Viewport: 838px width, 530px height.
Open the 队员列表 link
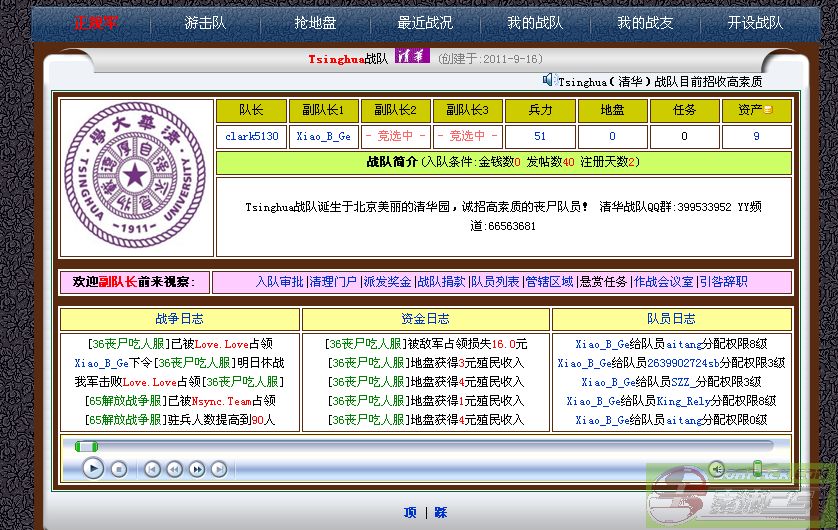(x=495, y=282)
